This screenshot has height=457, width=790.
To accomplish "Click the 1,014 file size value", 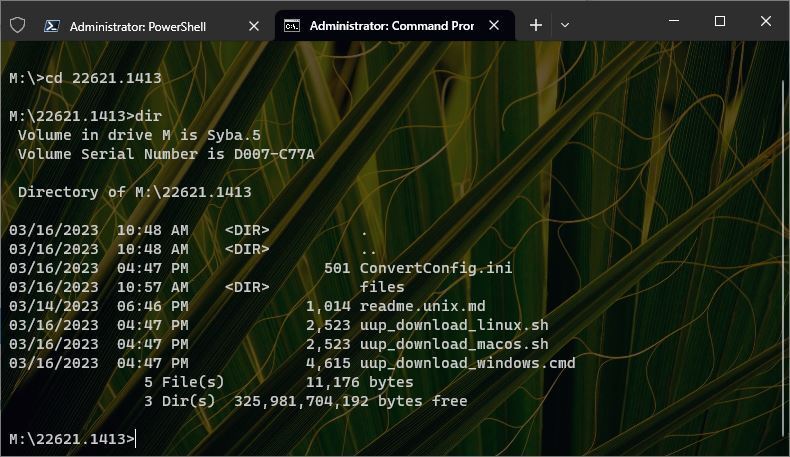I will [x=328, y=306].
